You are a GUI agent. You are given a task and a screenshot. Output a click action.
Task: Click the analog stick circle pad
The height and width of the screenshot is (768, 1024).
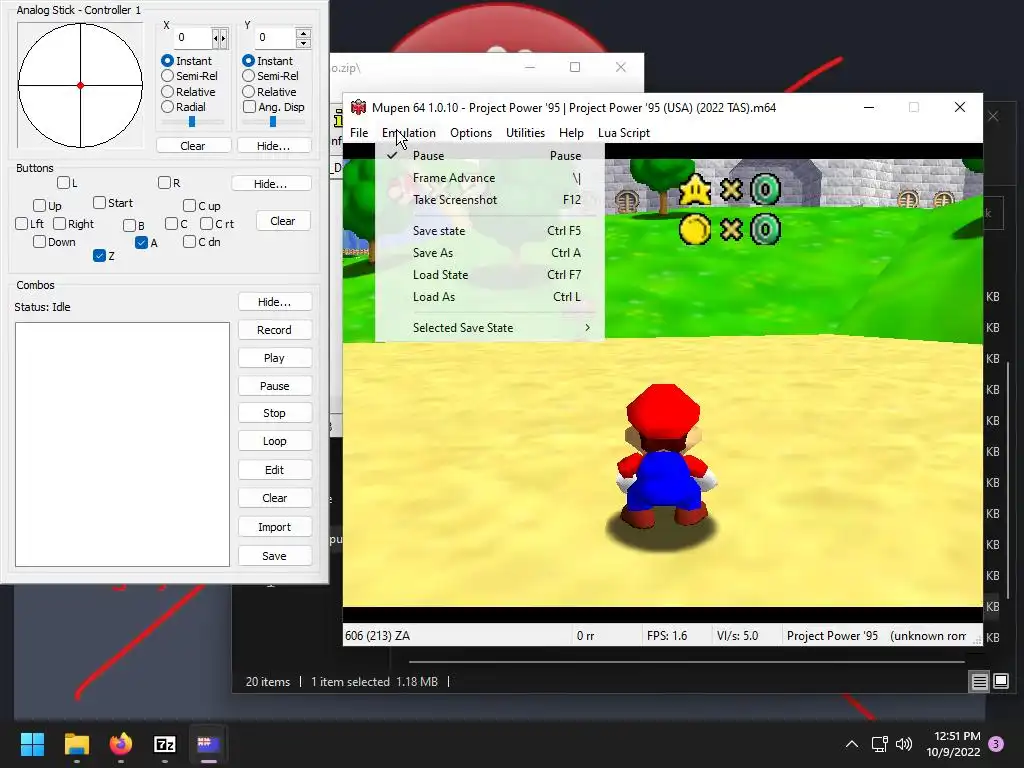pyautogui.click(x=80, y=86)
